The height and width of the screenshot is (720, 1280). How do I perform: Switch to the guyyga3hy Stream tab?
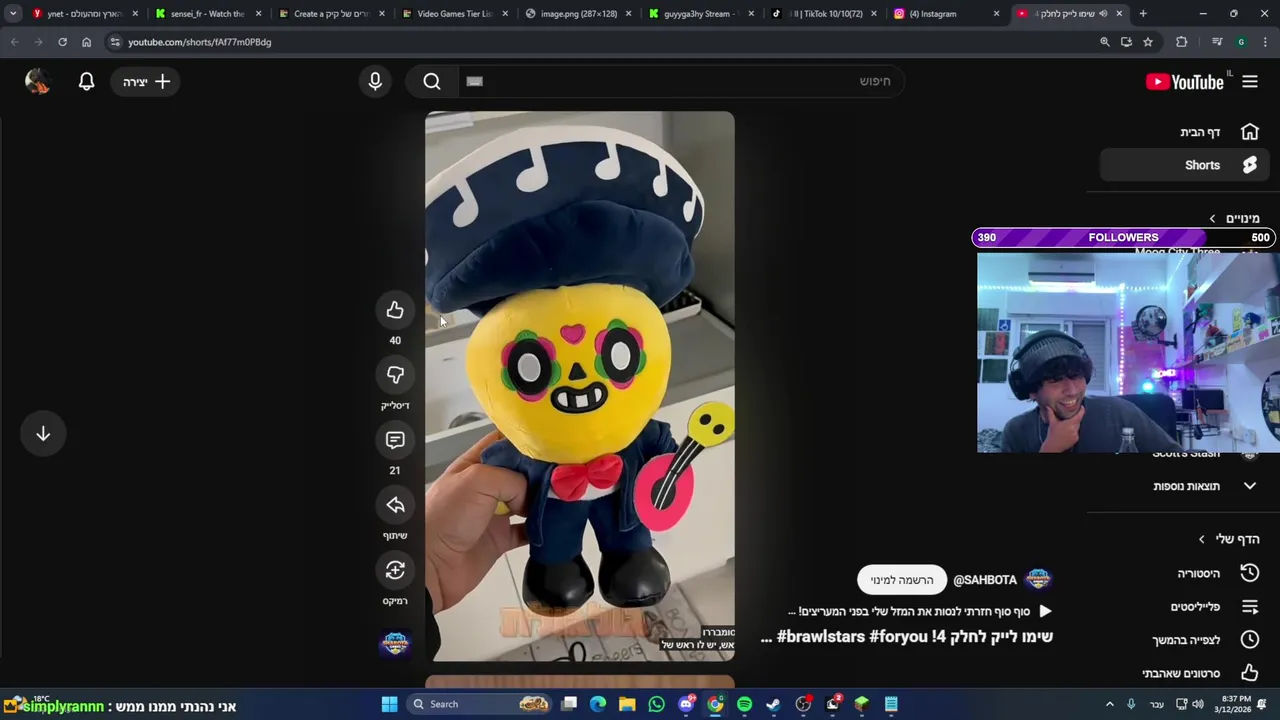click(x=702, y=14)
